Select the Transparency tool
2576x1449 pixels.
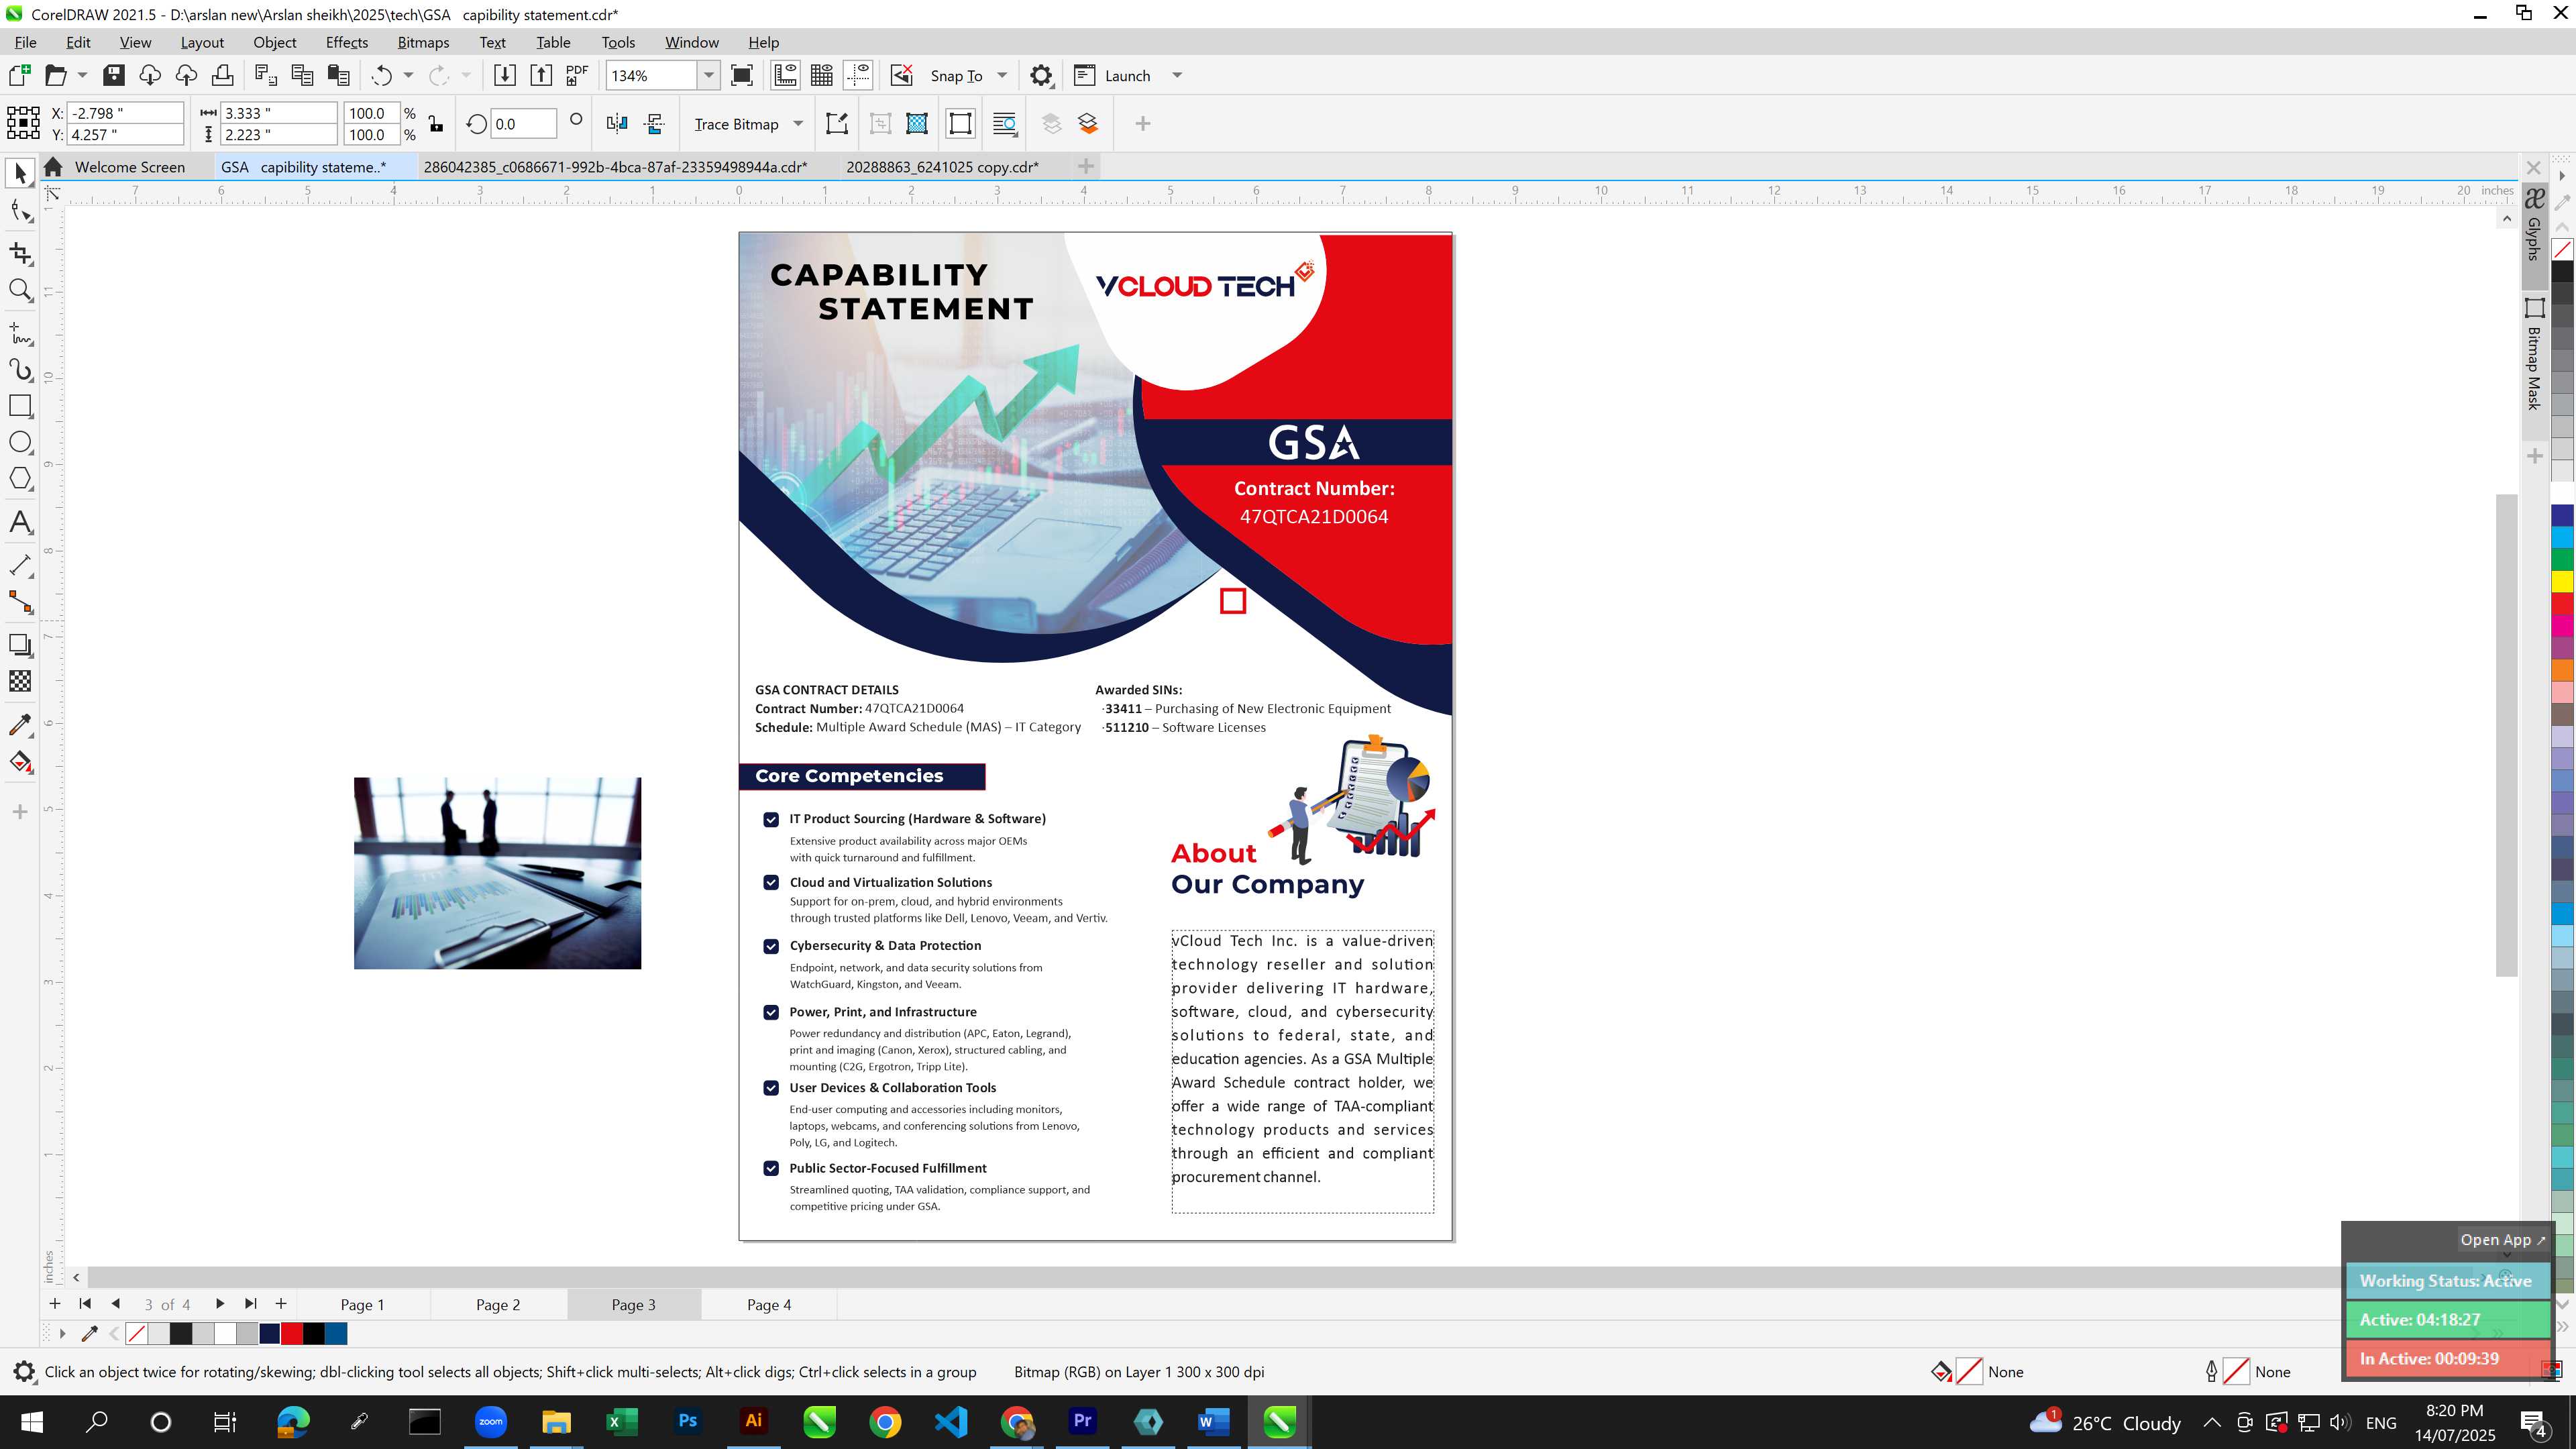20,681
